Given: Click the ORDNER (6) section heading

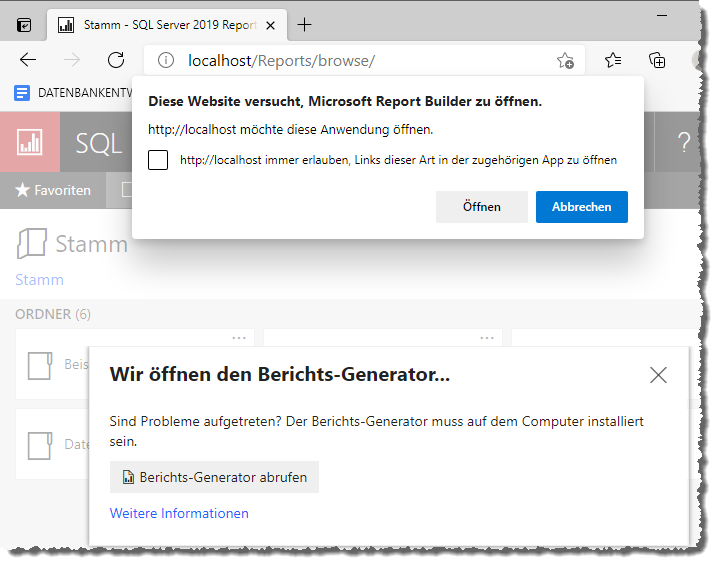Looking at the screenshot, I should (53, 314).
